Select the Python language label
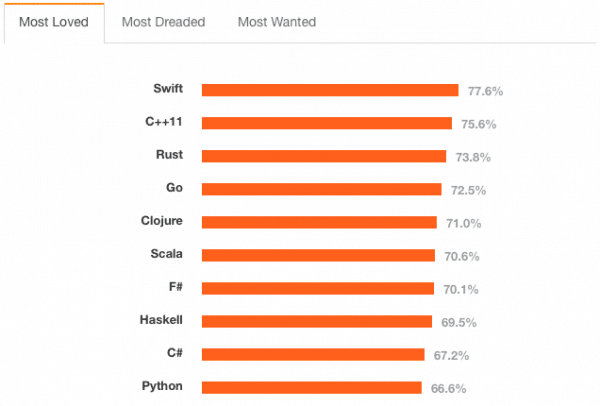This screenshot has height=406, width=600. 163,386
